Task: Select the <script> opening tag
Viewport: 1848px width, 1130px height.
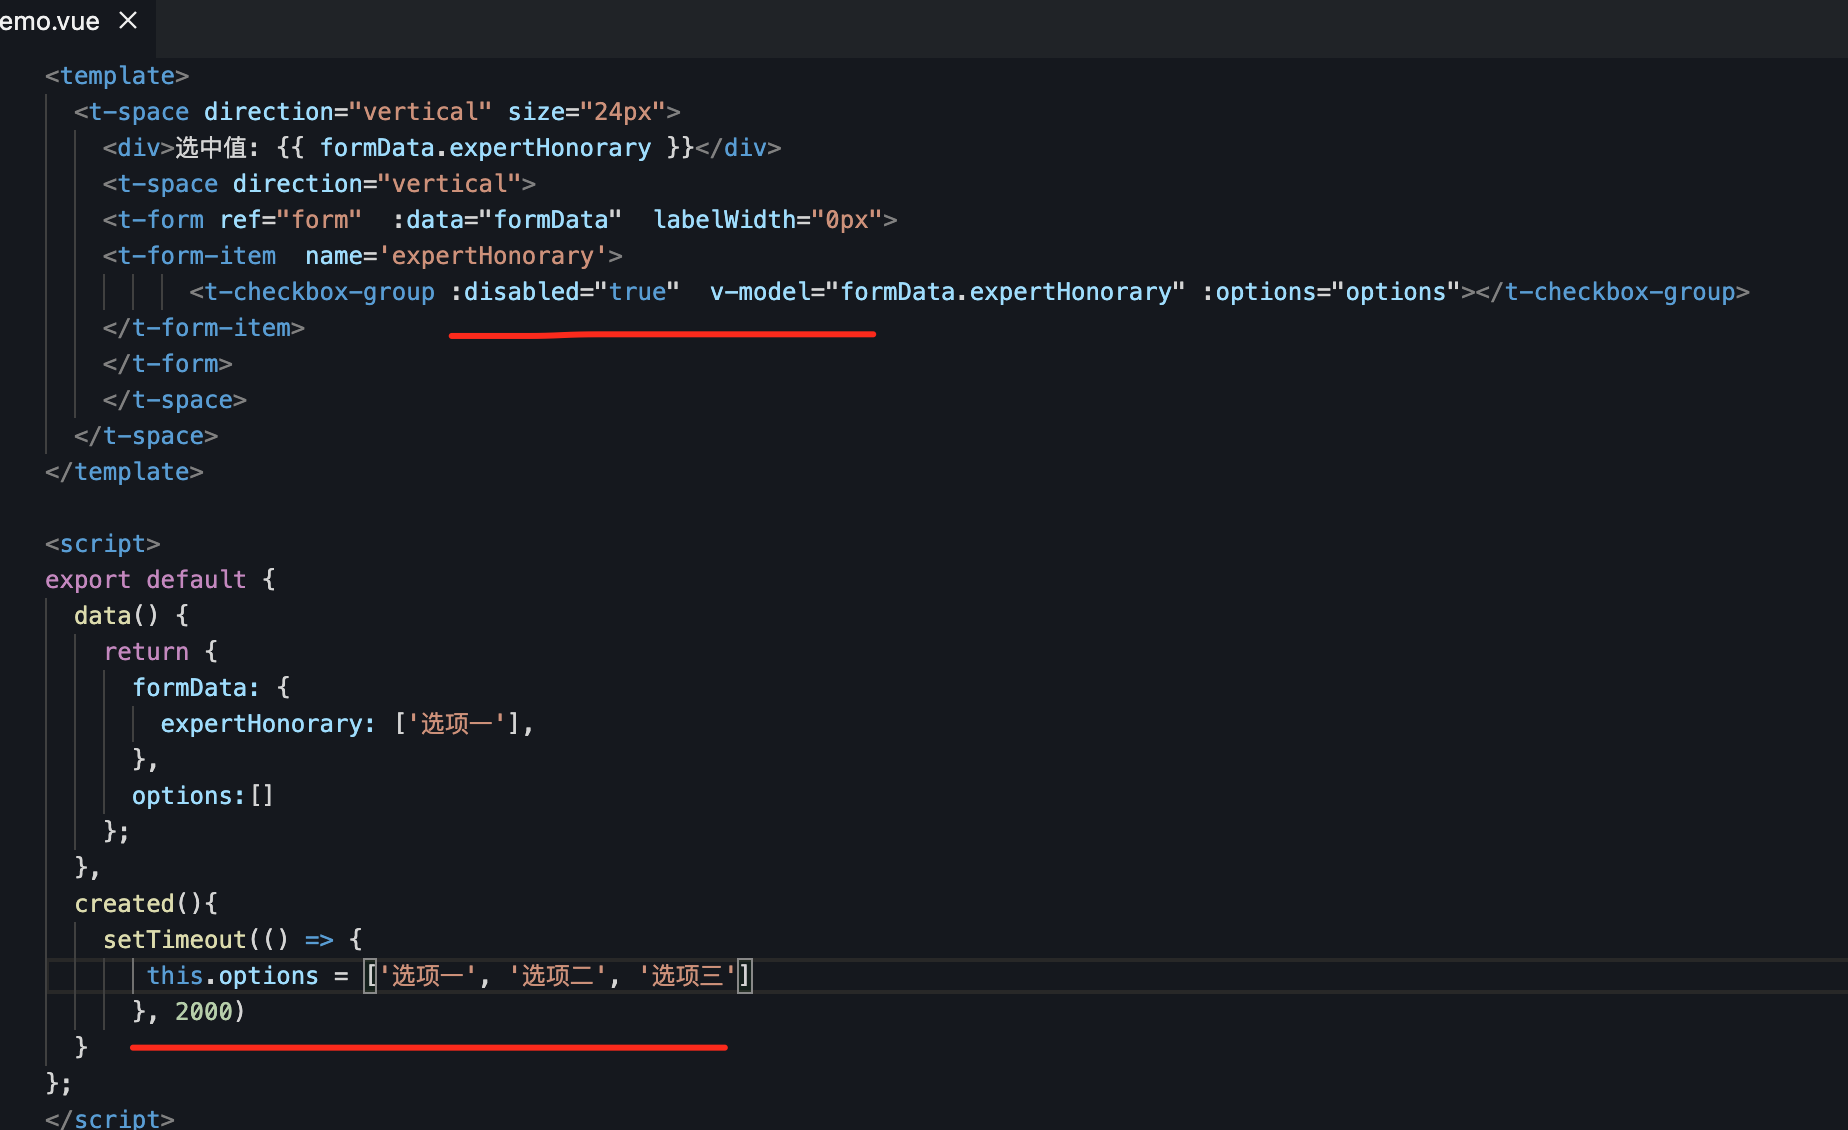Action: [x=102, y=543]
